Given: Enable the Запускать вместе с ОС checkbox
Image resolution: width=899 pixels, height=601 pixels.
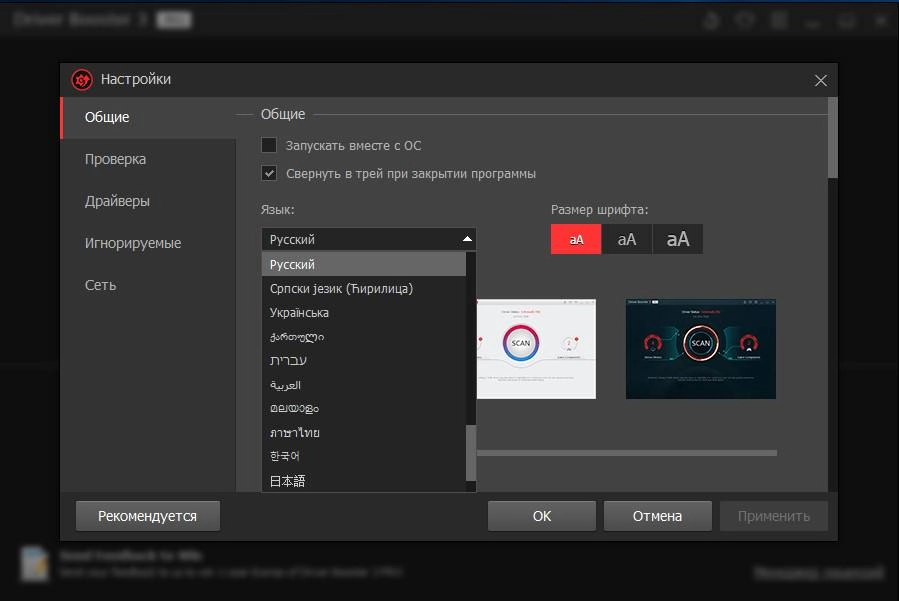Looking at the screenshot, I should click(269, 145).
